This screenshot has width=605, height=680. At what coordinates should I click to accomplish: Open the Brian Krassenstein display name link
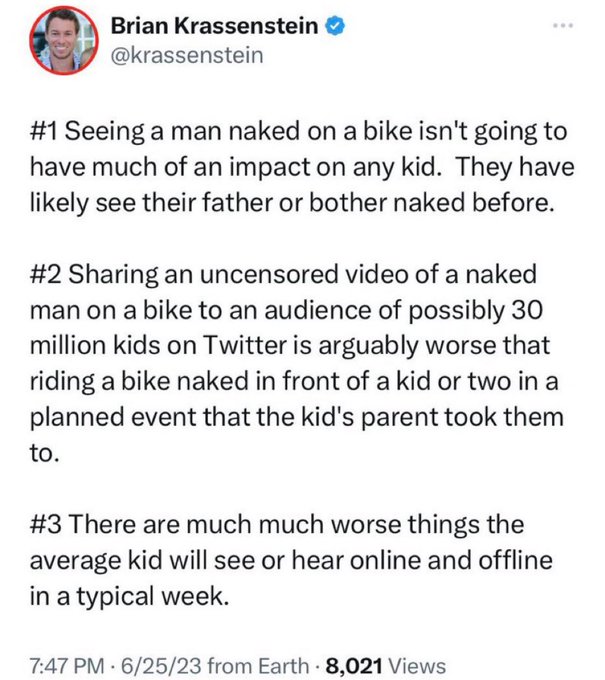coord(214,26)
